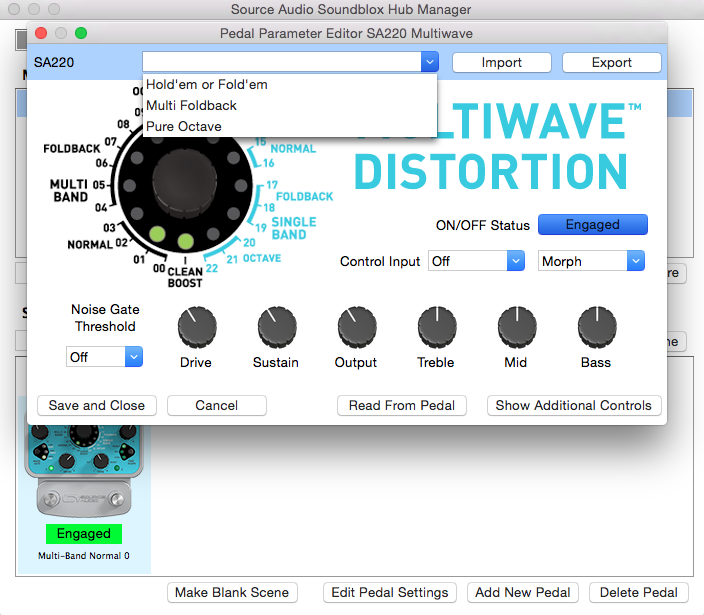Toggle the green Engaged label under the pedal

[84, 534]
